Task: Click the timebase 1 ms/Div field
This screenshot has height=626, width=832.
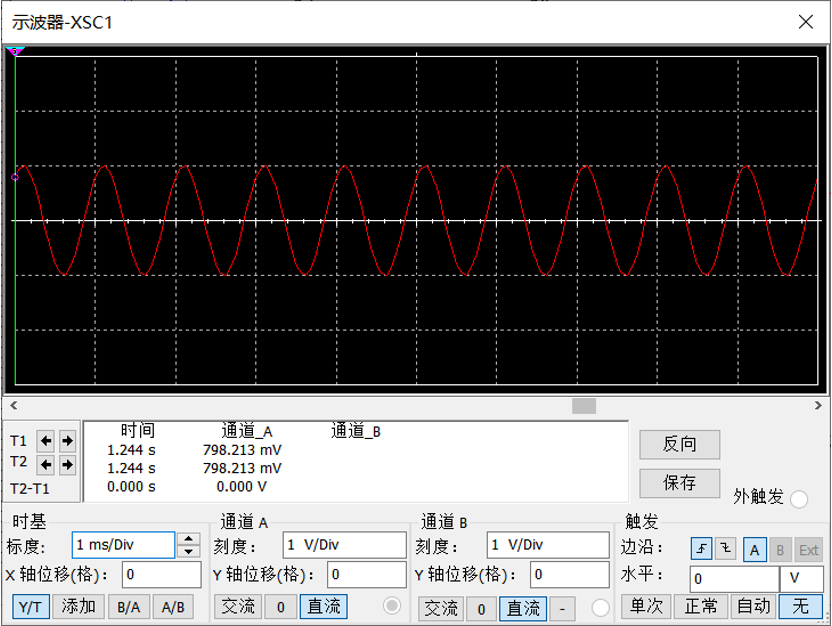Action: [123, 545]
